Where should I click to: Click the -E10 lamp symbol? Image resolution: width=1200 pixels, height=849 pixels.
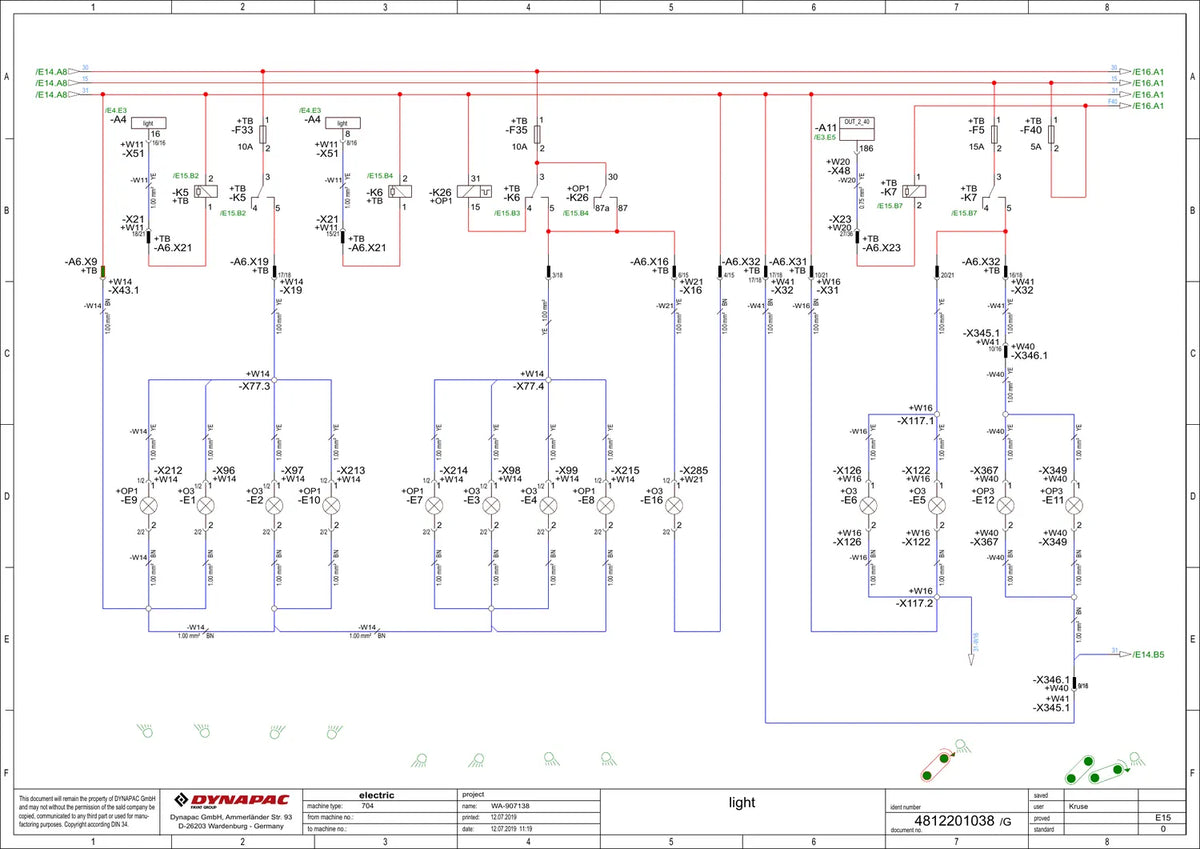331,506
